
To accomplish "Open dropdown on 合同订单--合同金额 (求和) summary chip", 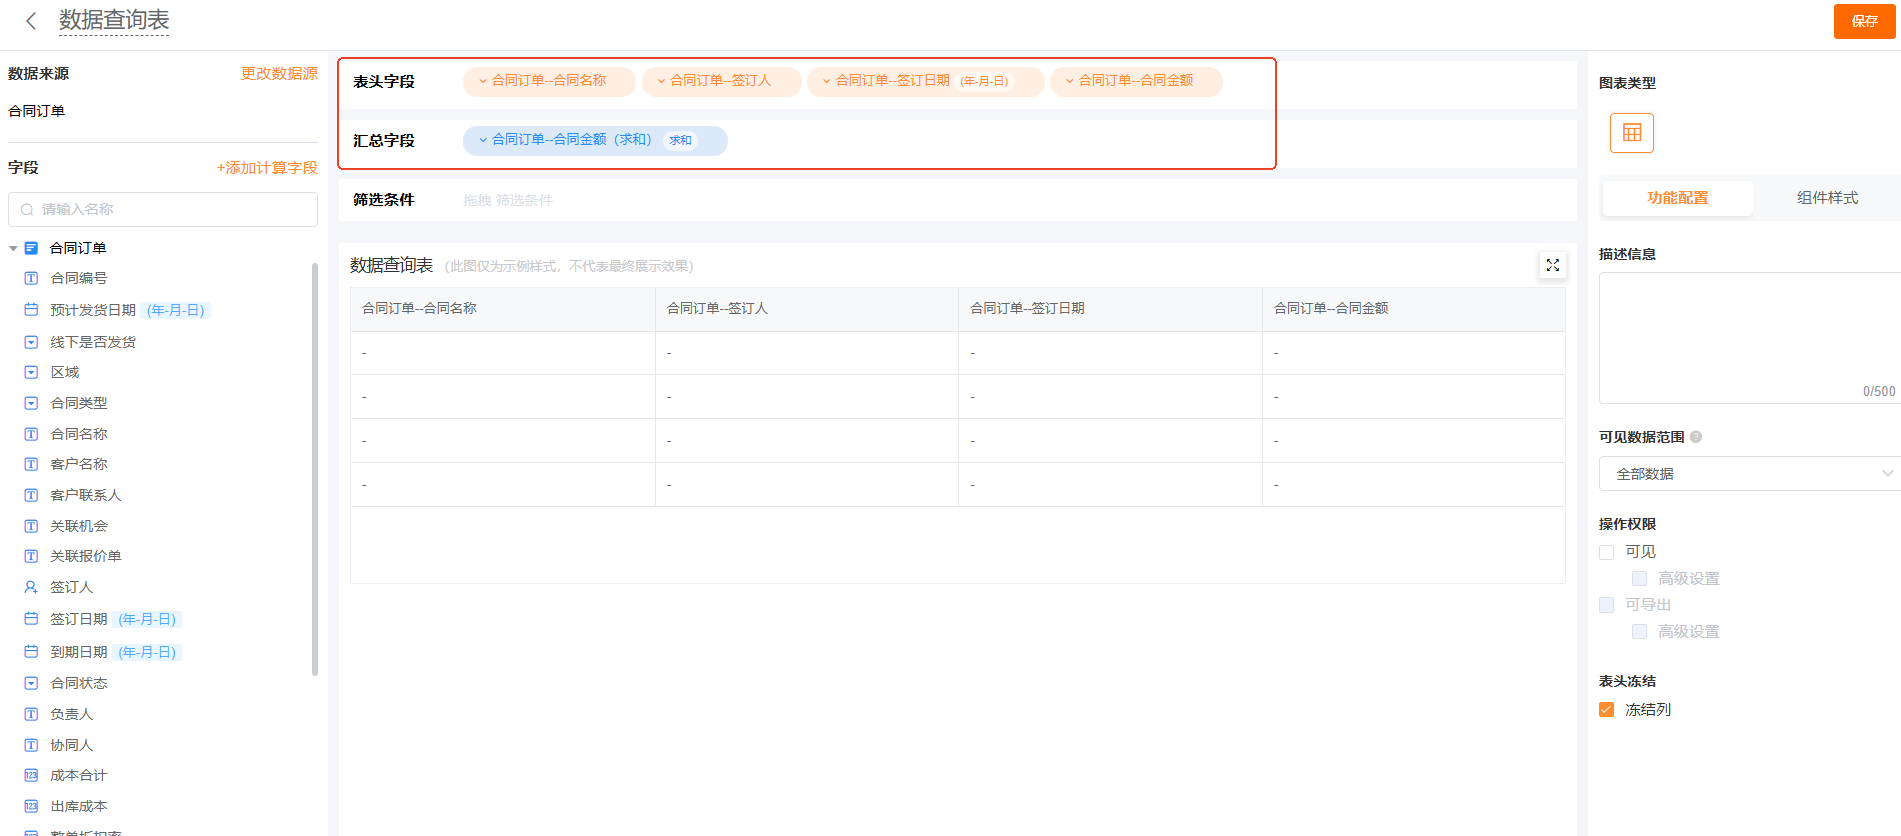I will (x=483, y=140).
